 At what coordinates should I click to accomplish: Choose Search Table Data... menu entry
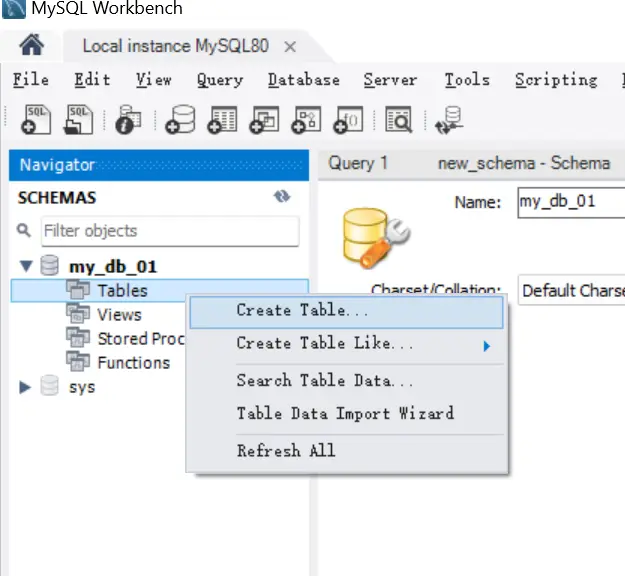(346, 381)
